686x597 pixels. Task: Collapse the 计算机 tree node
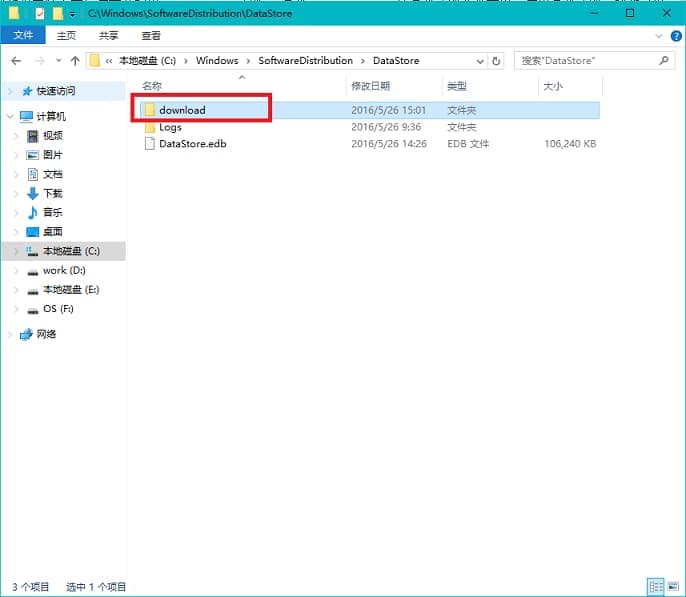(10, 116)
